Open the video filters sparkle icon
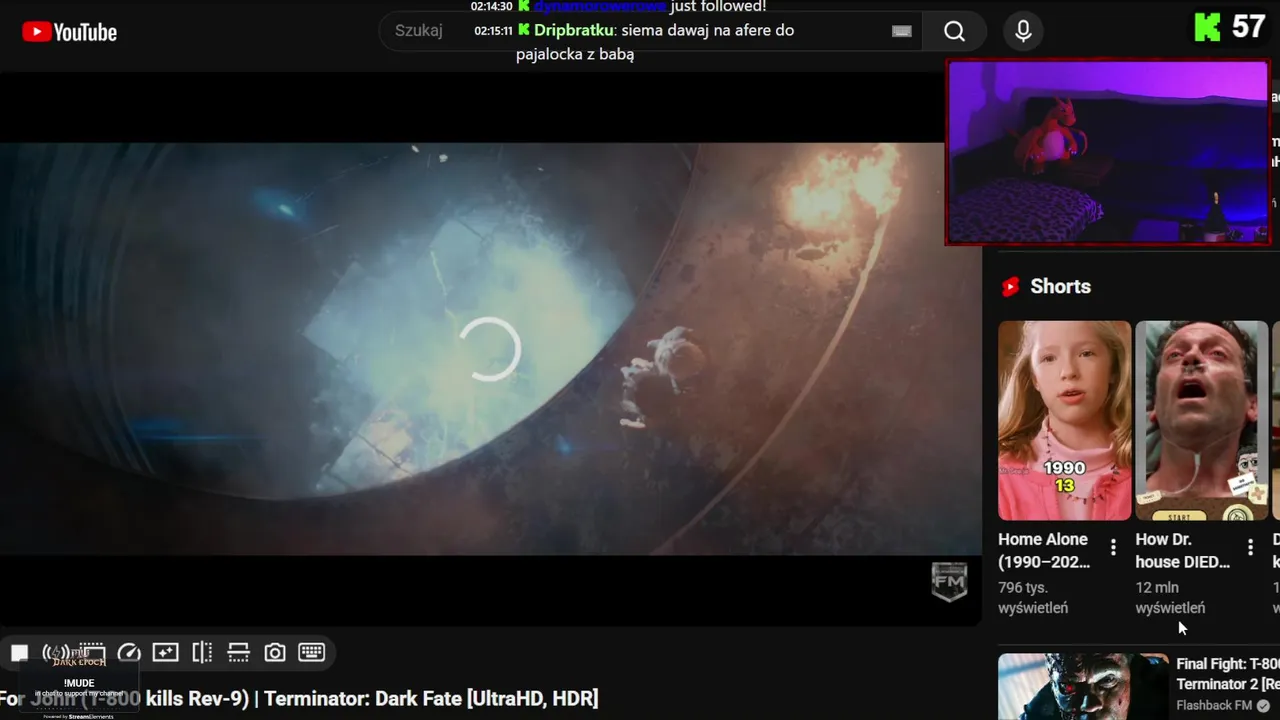 [x=165, y=653]
